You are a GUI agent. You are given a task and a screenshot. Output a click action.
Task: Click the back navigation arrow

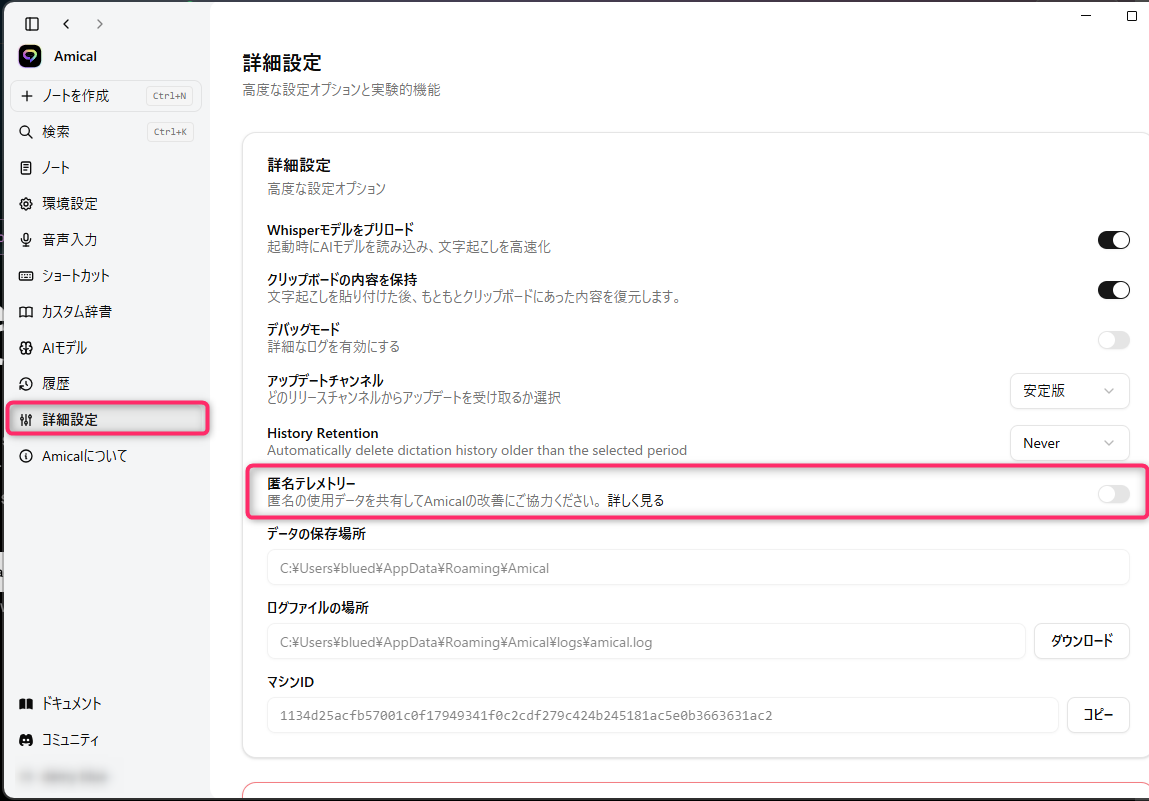66,23
